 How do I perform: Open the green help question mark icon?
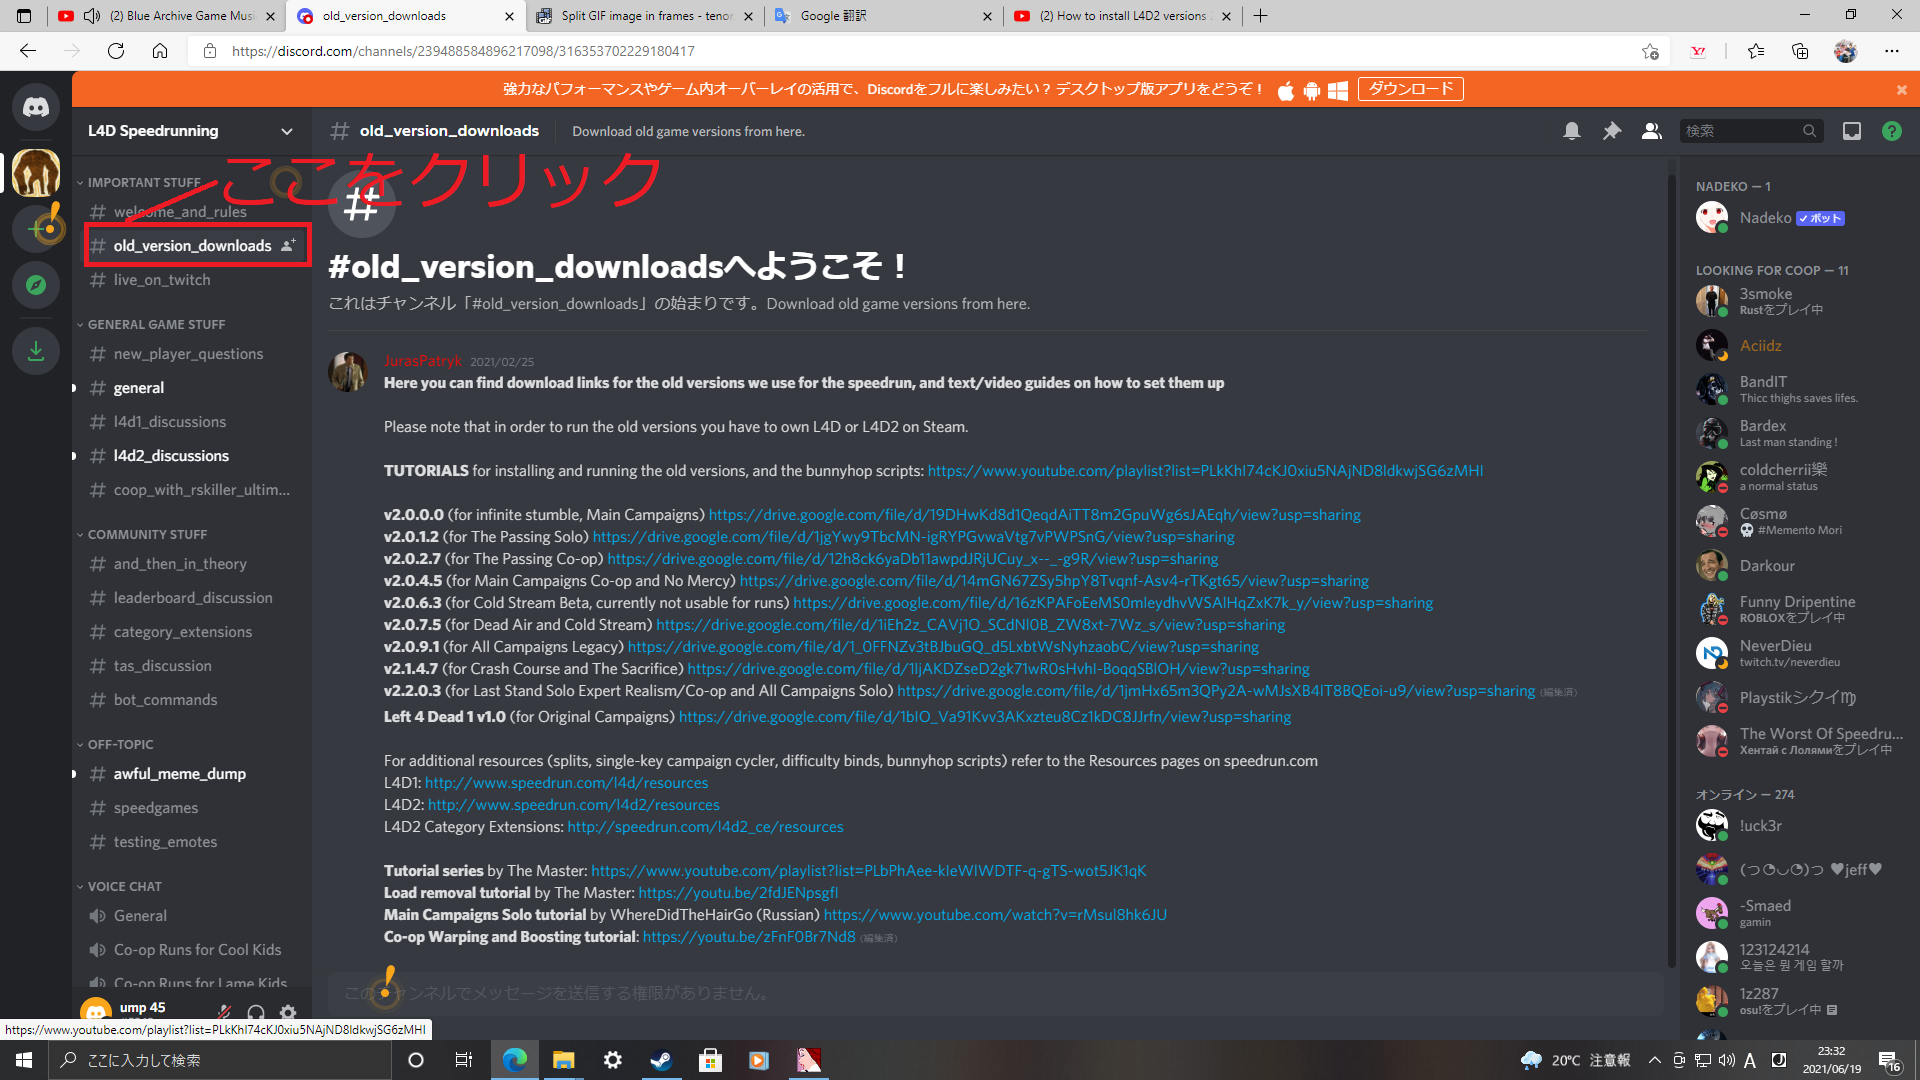1891,131
